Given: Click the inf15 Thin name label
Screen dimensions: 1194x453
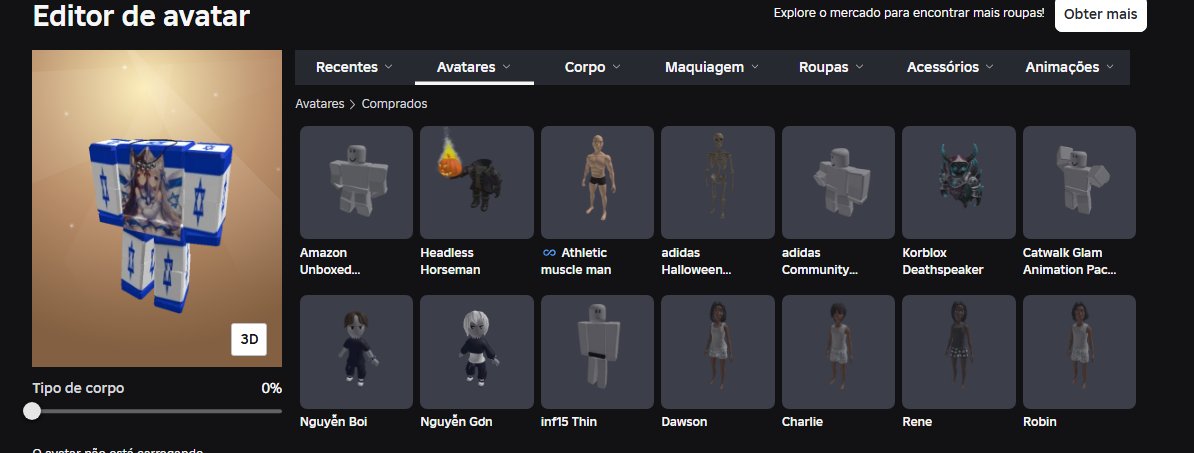Looking at the screenshot, I should coord(568,422).
